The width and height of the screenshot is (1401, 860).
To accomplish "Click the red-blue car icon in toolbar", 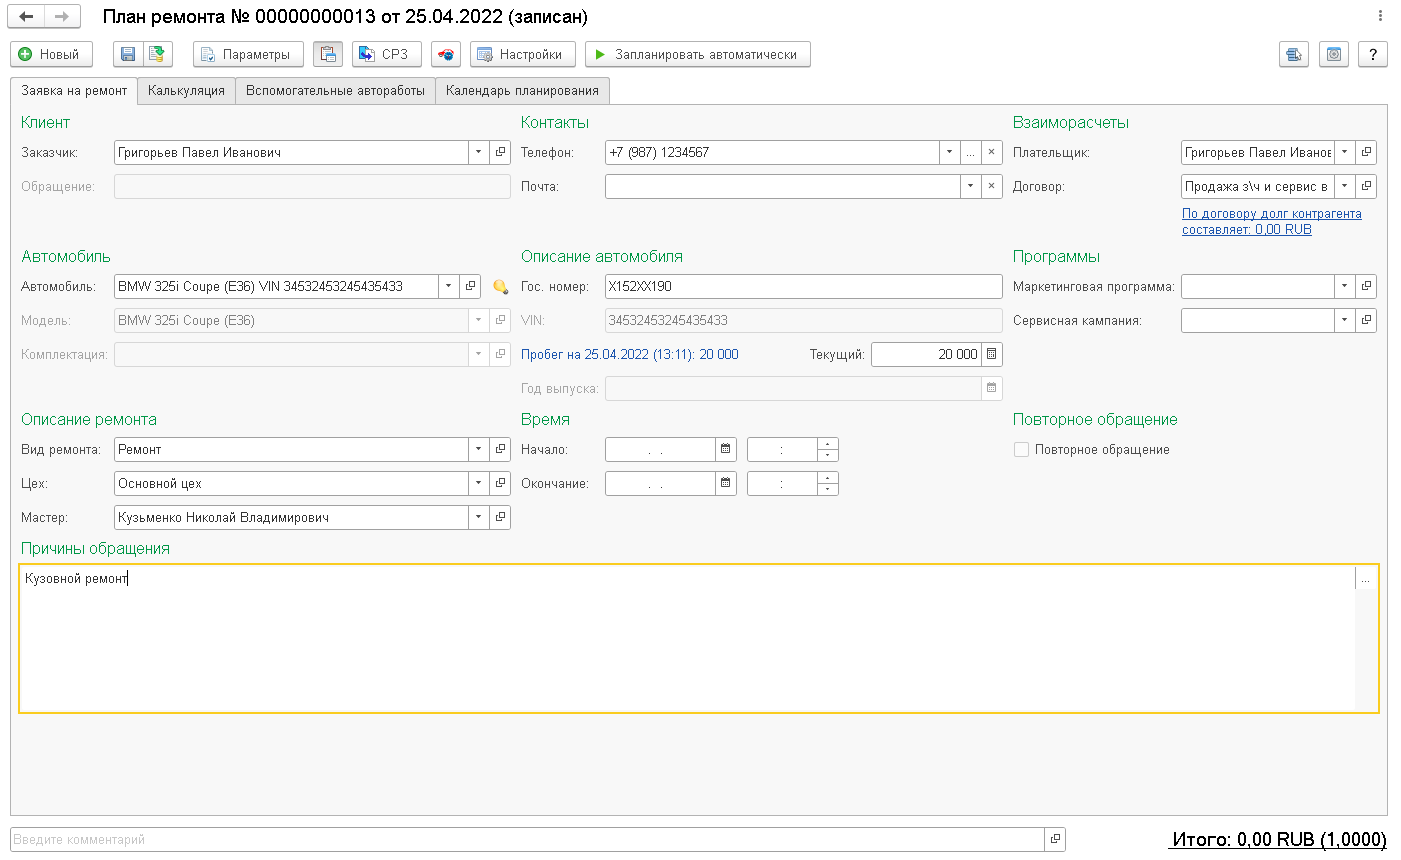I will tap(446, 54).
